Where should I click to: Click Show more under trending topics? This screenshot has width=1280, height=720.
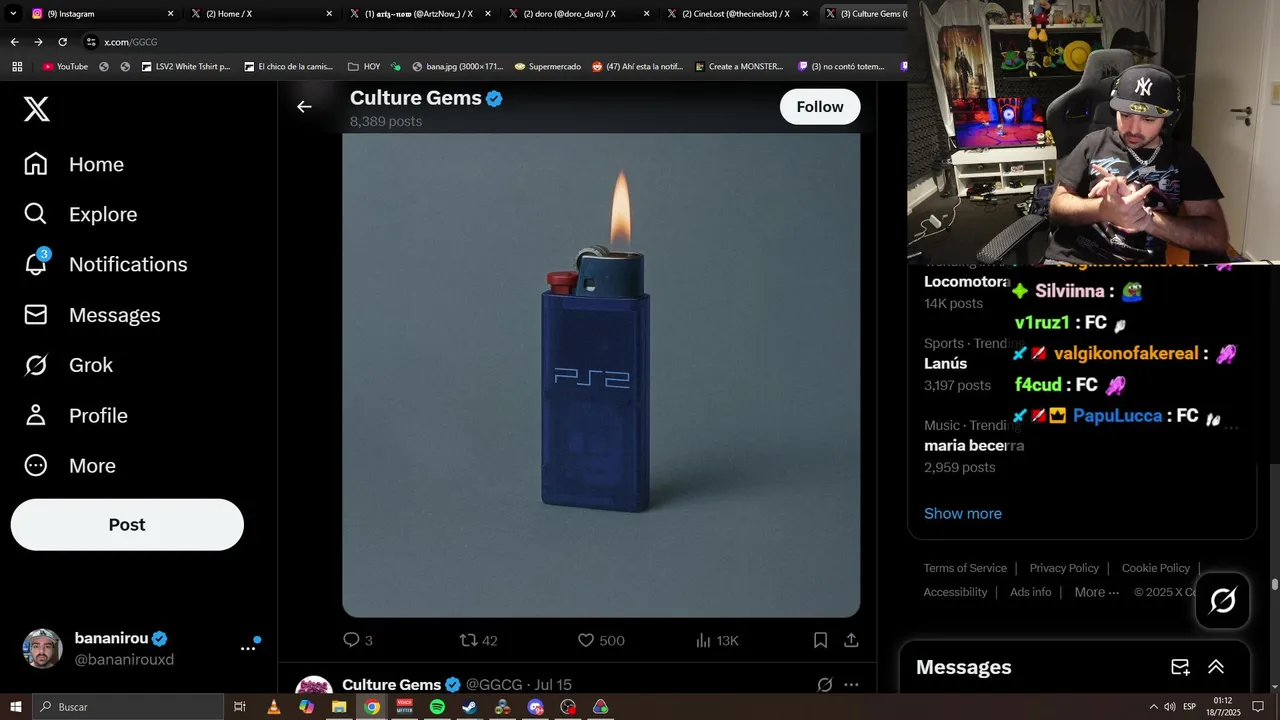pos(963,513)
